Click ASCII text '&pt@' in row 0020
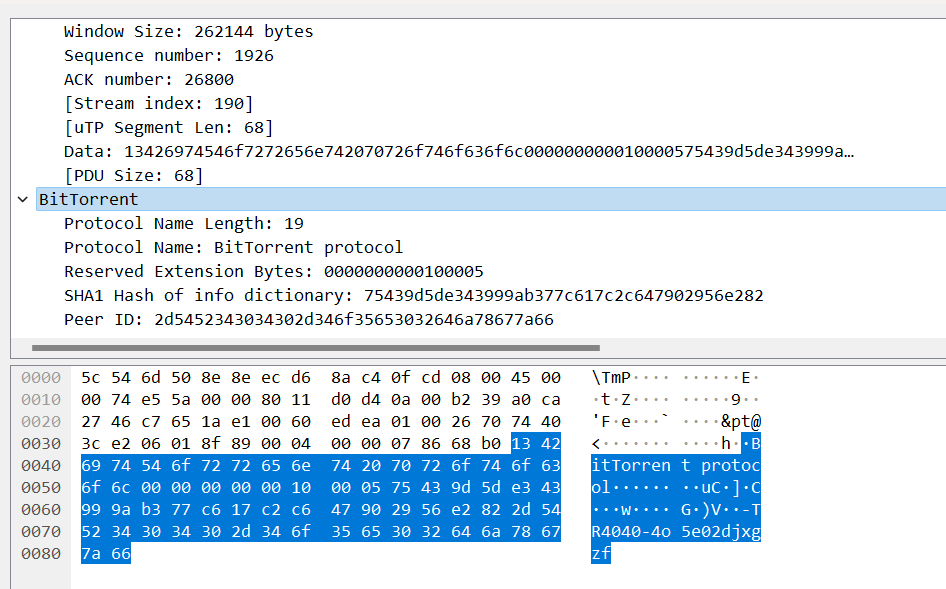 tap(741, 422)
